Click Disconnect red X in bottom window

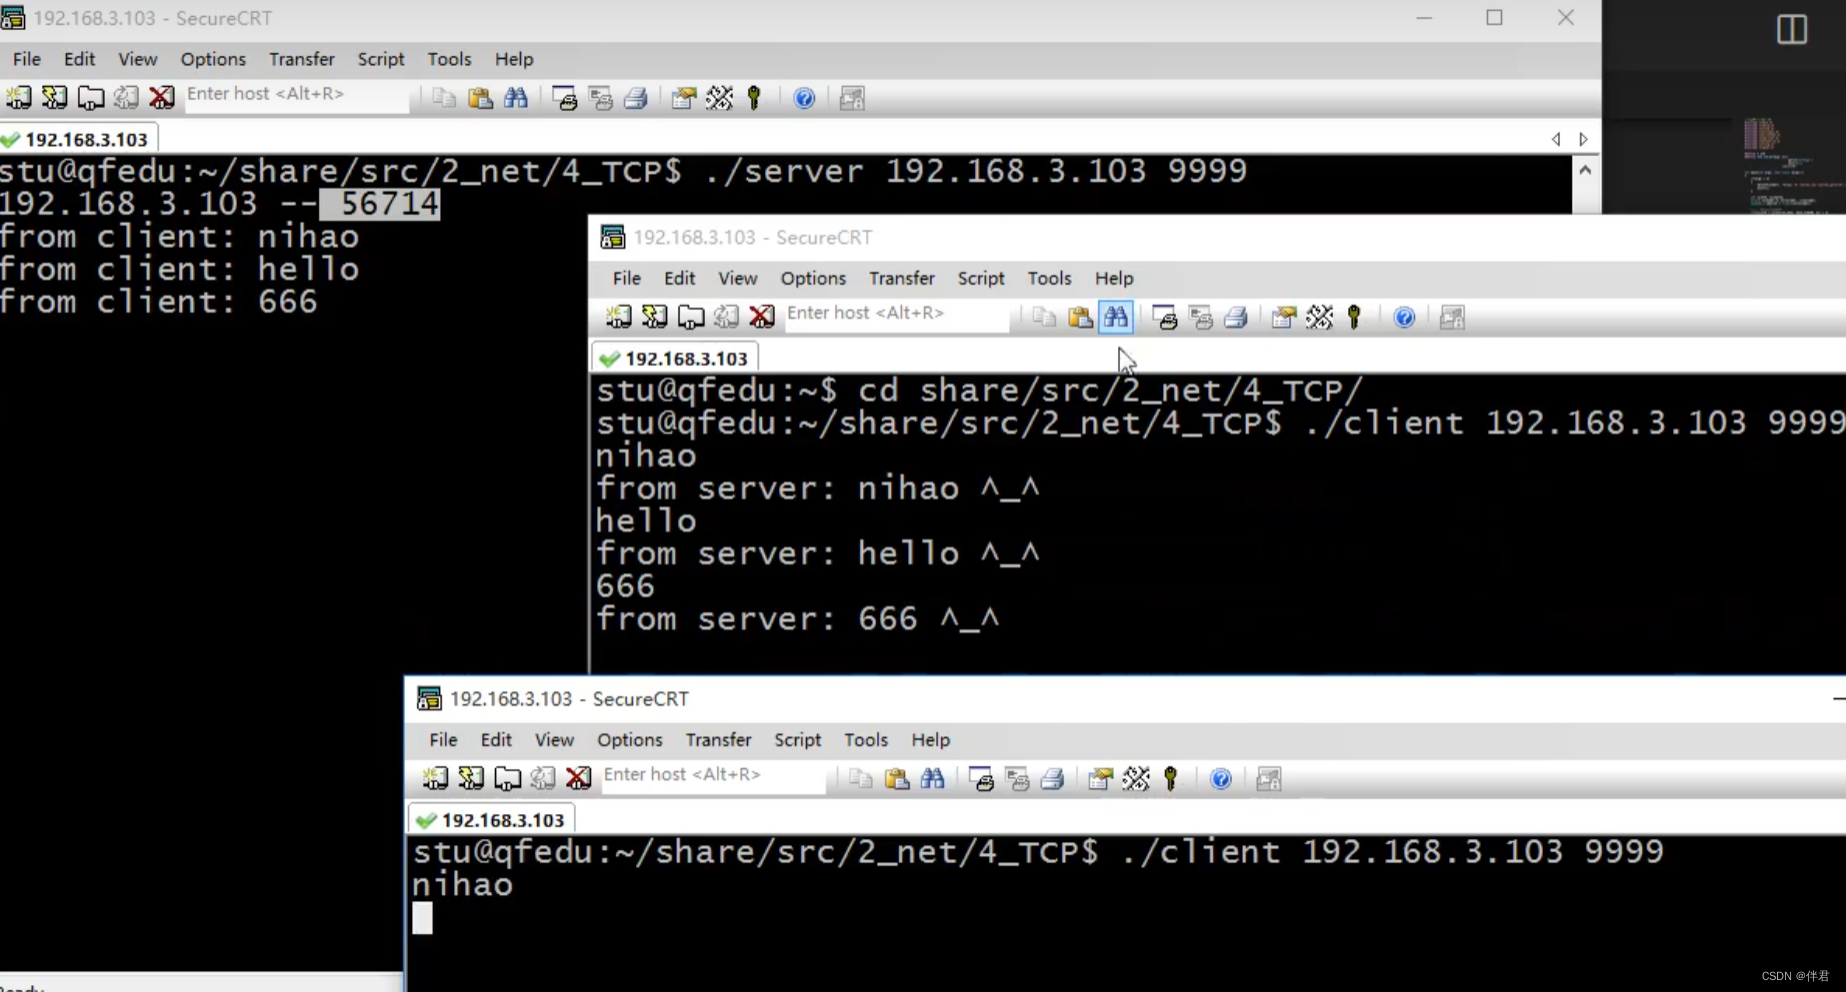pos(578,778)
